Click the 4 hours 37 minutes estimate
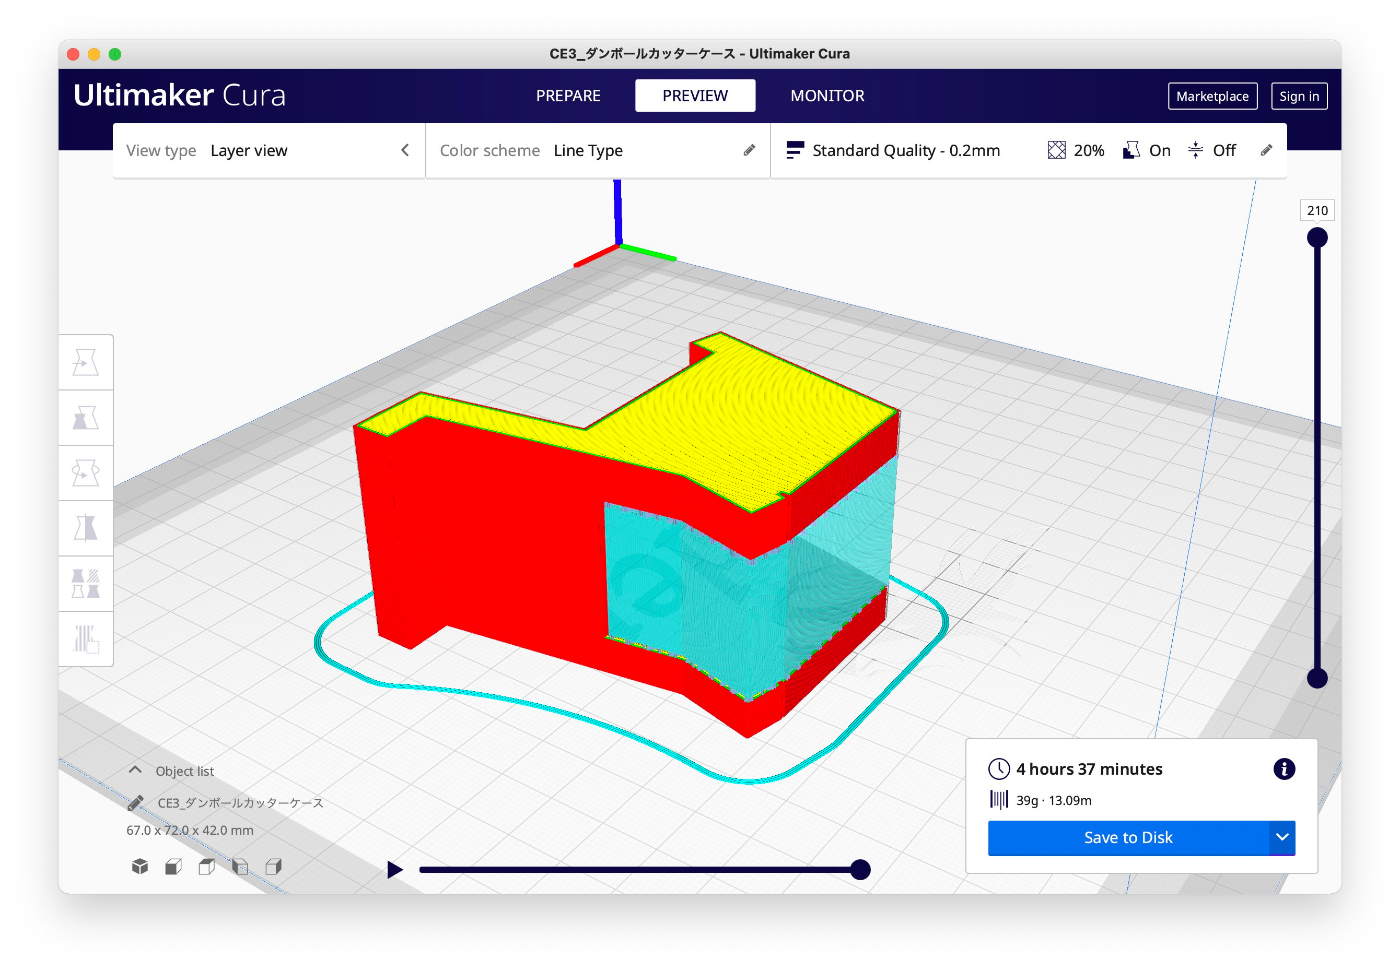 pos(1089,769)
